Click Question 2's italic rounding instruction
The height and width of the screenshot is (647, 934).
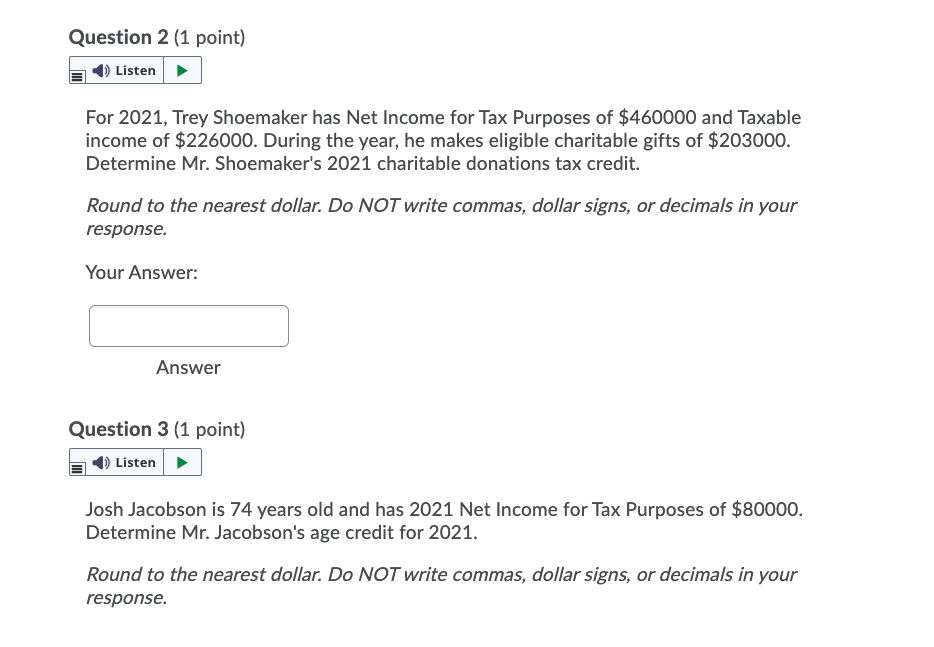click(440, 206)
